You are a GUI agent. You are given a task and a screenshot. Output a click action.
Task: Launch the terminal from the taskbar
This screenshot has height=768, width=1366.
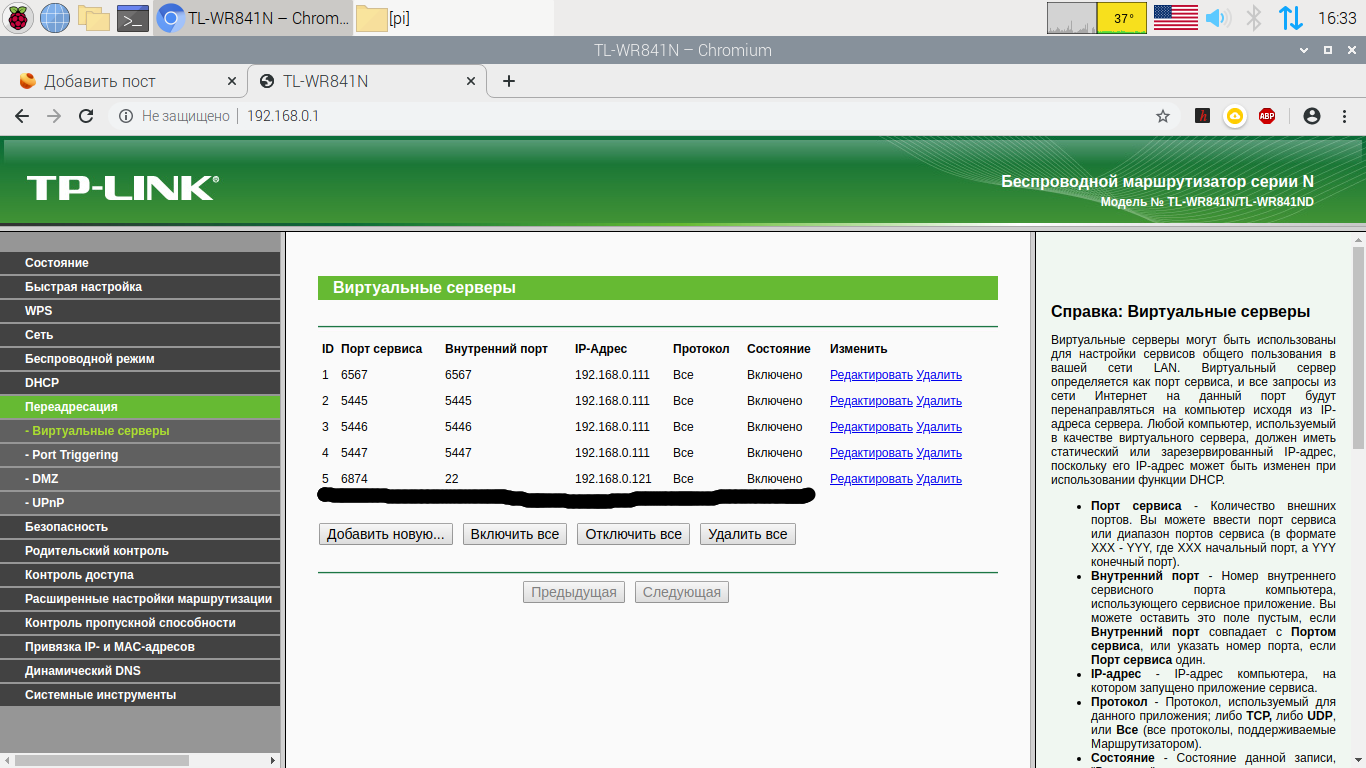coord(132,18)
